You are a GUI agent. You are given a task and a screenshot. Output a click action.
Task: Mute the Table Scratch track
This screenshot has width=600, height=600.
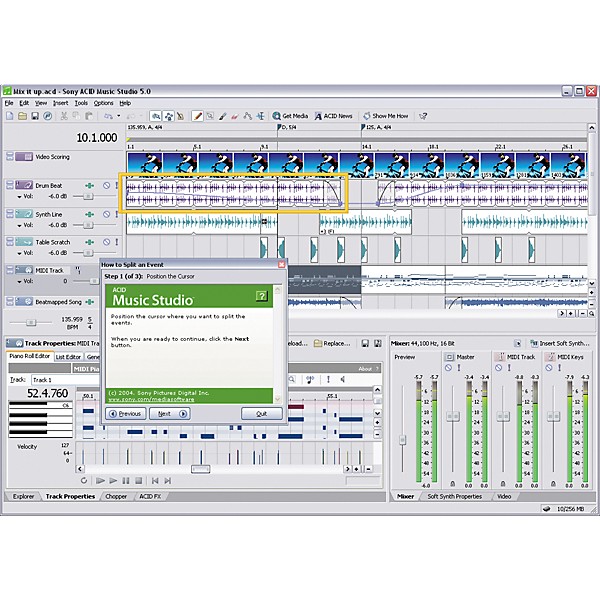click(x=106, y=242)
